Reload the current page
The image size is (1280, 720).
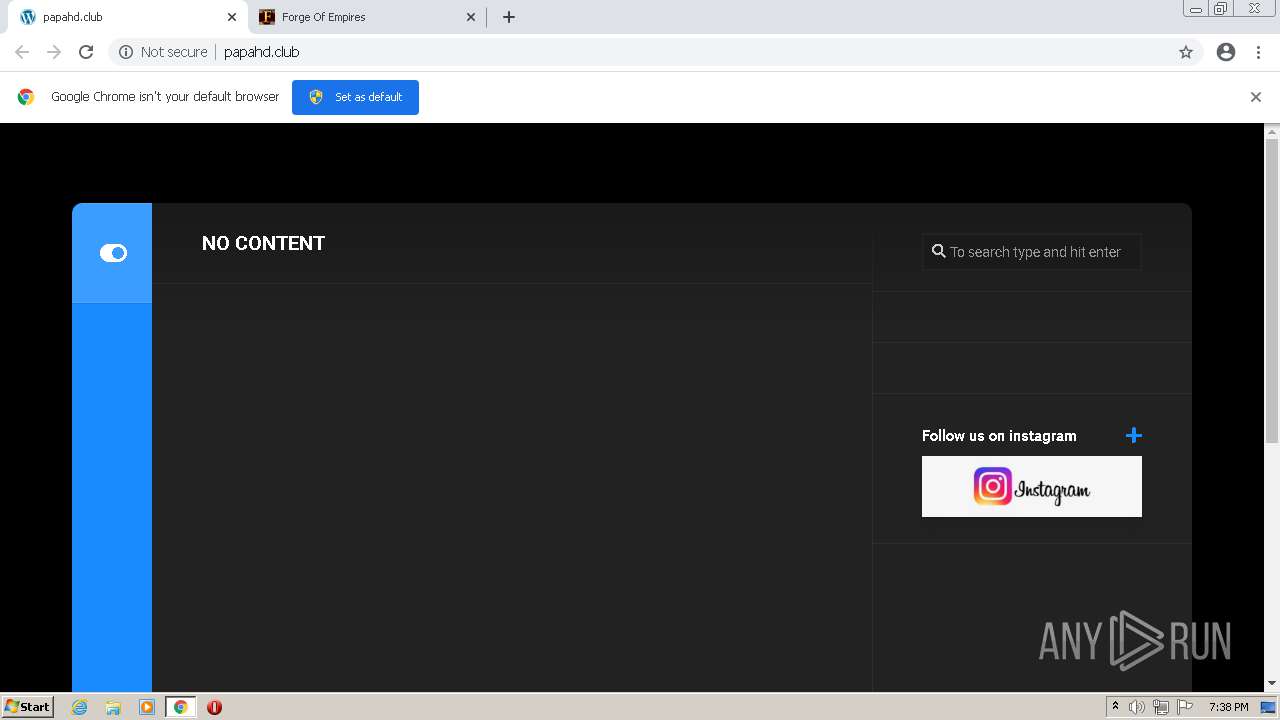86,52
